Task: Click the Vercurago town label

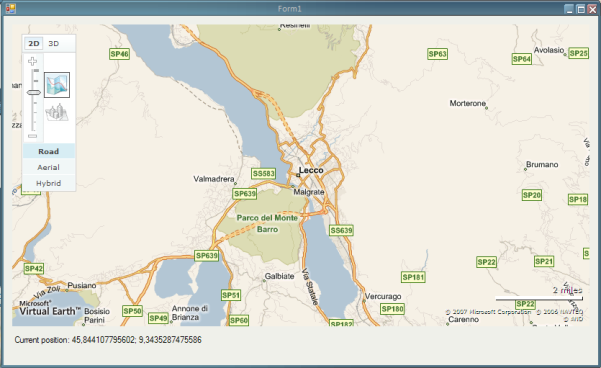Action: pyautogui.click(x=383, y=296)
